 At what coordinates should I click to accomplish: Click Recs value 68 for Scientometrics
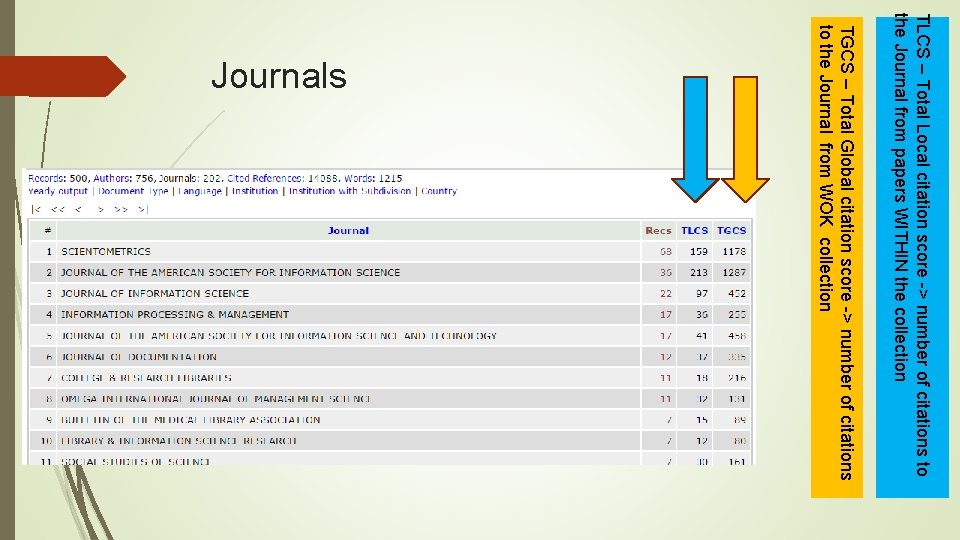click(666, 252)
